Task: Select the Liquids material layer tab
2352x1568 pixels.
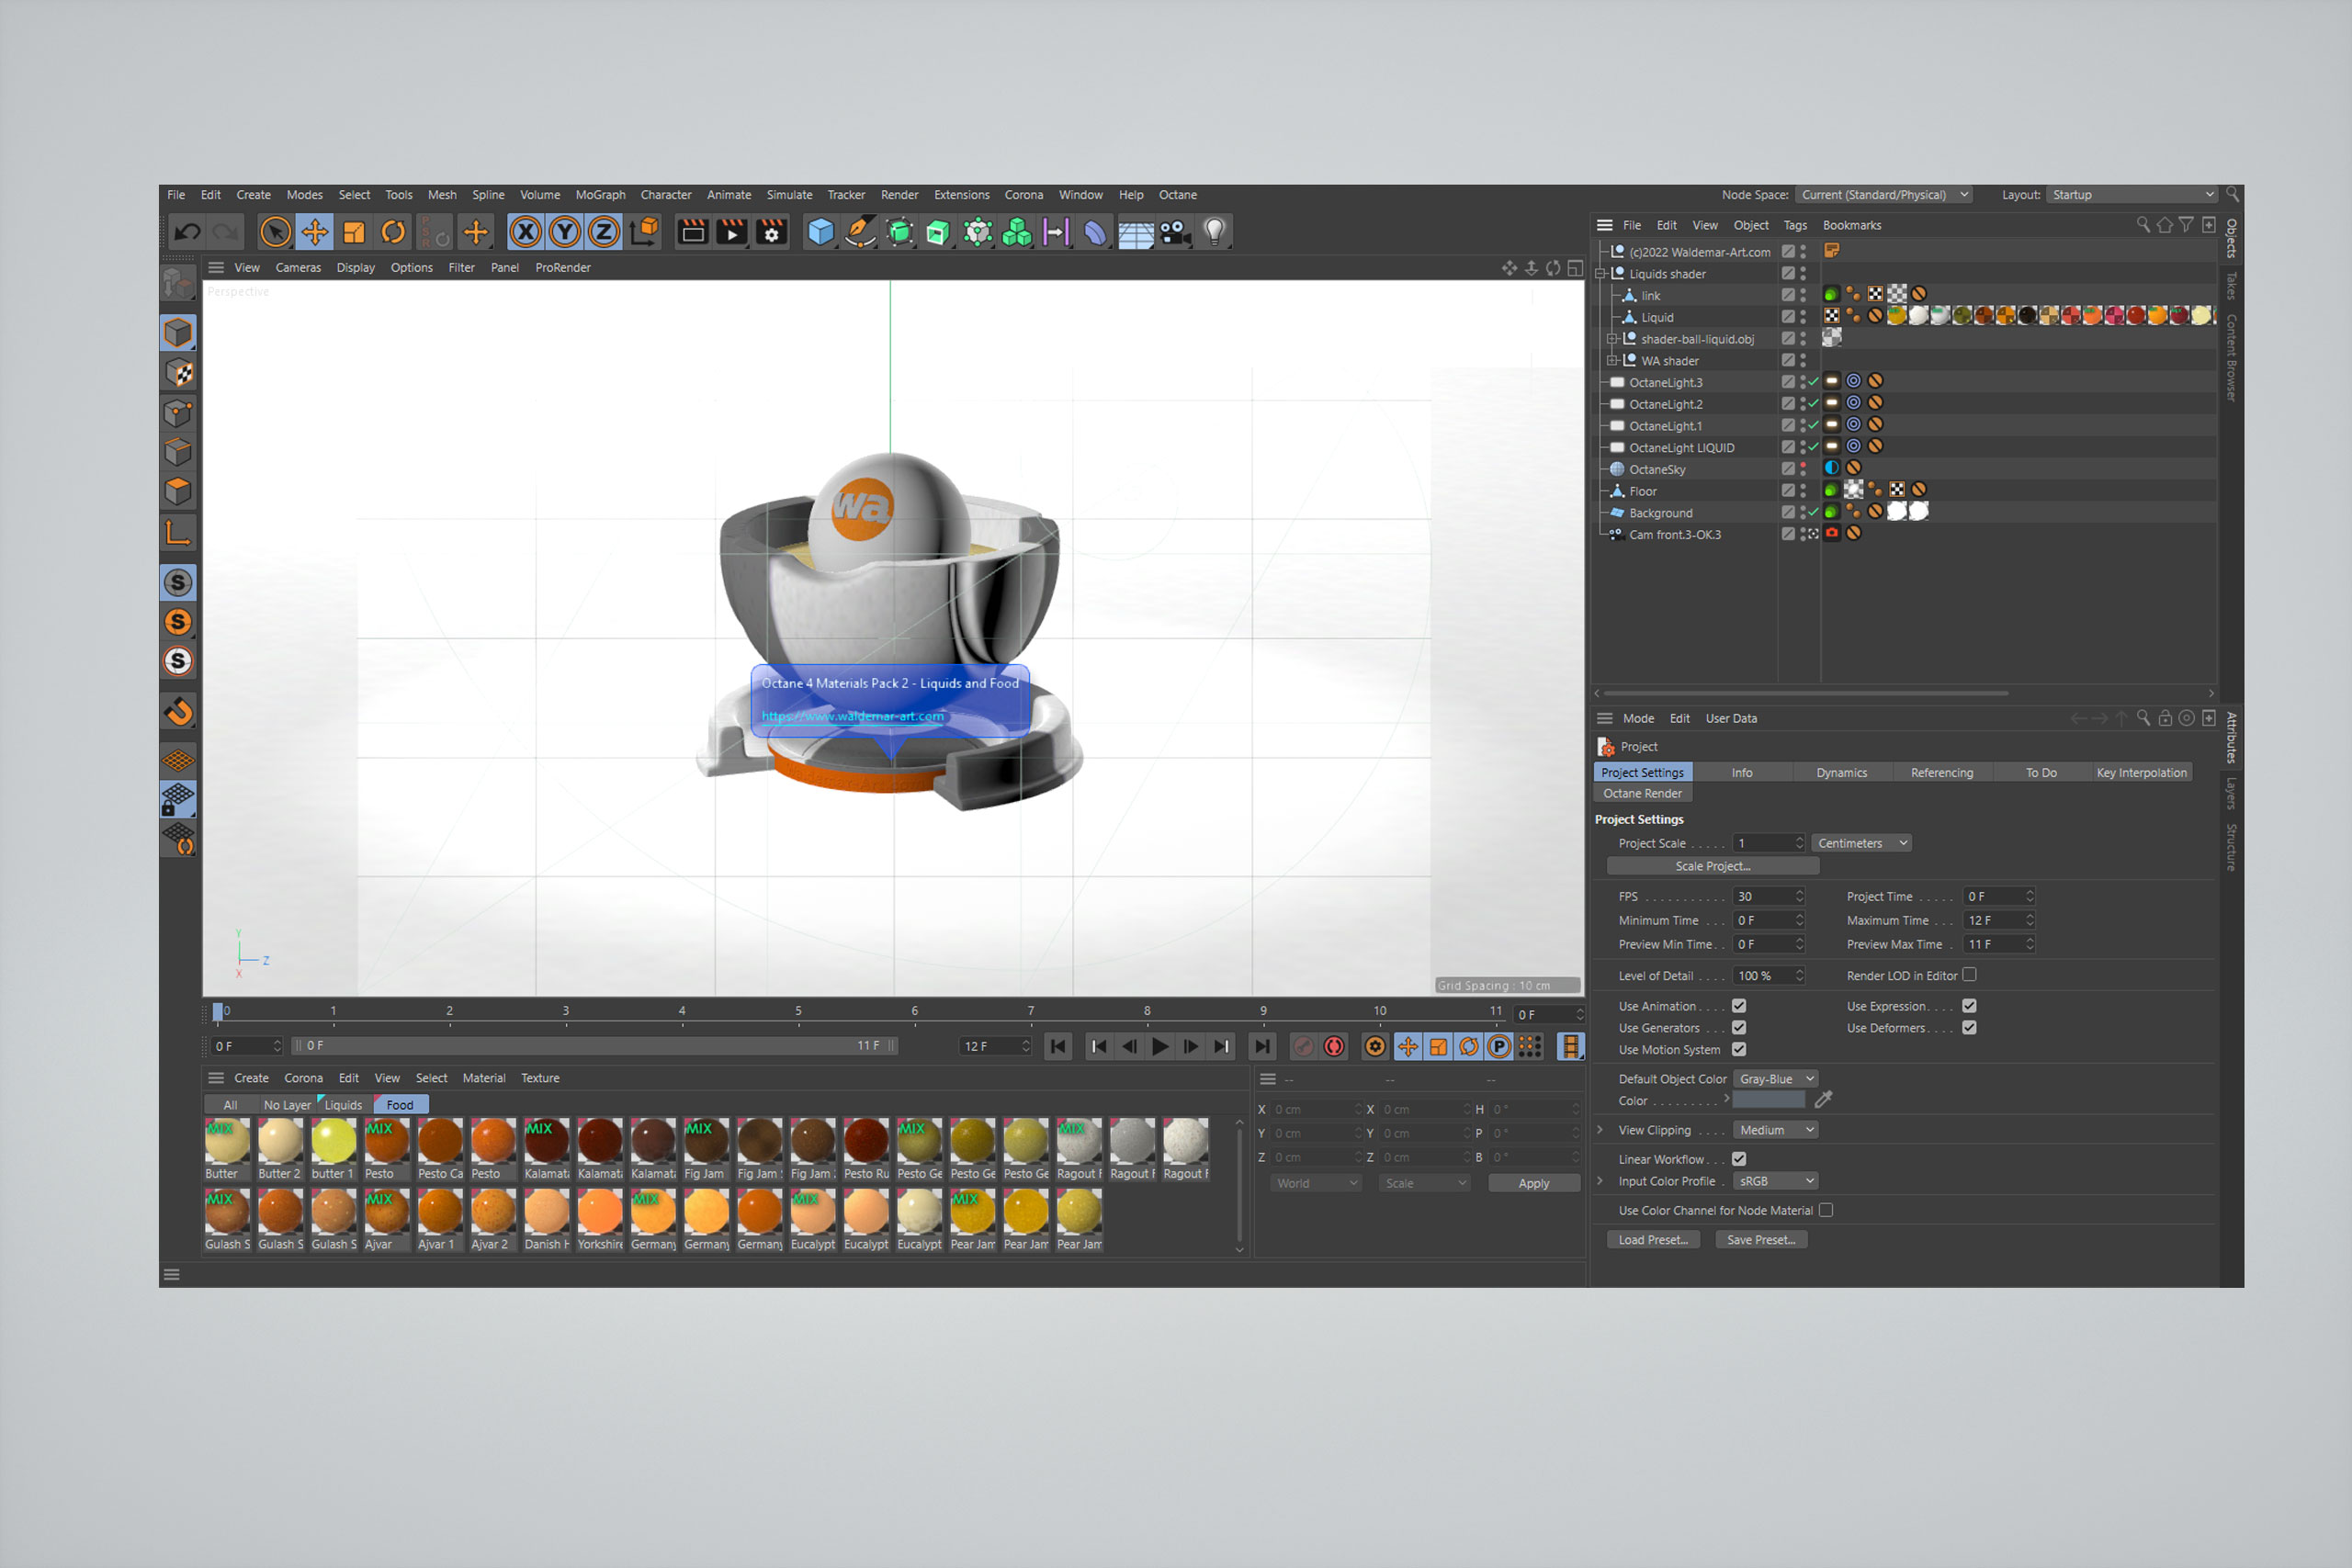Action: pyautogui.click(x=343, y=1105)
